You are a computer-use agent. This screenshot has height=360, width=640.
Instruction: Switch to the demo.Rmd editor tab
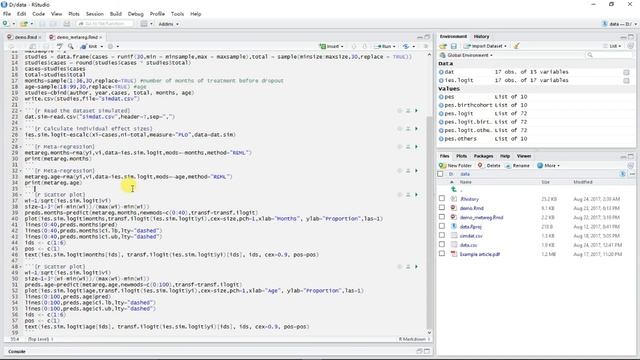click(x=25, y=37)
